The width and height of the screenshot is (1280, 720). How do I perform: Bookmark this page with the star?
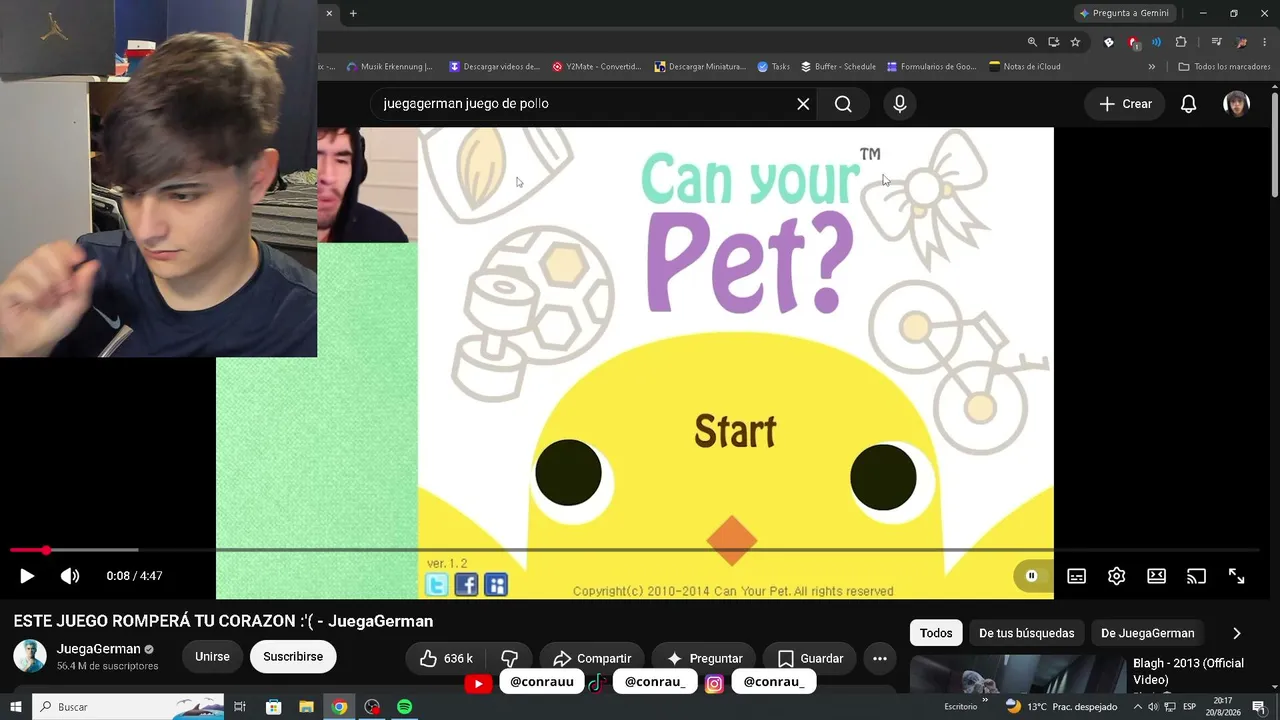(x=1075, y=42)
